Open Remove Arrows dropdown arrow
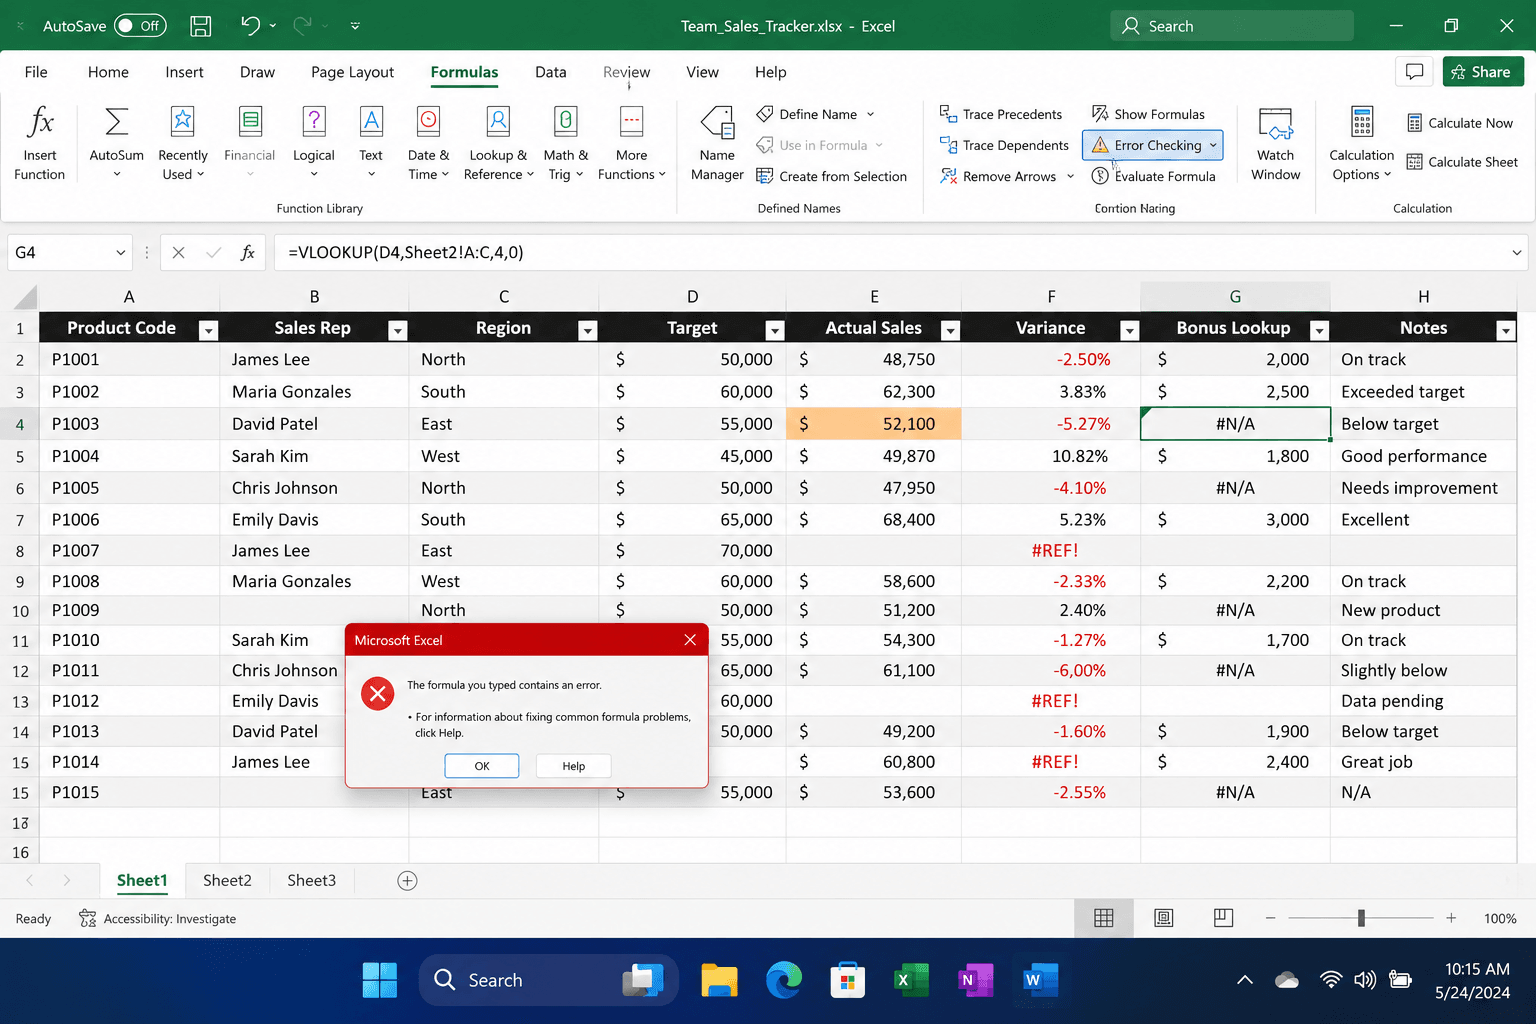 (1070, 176)
